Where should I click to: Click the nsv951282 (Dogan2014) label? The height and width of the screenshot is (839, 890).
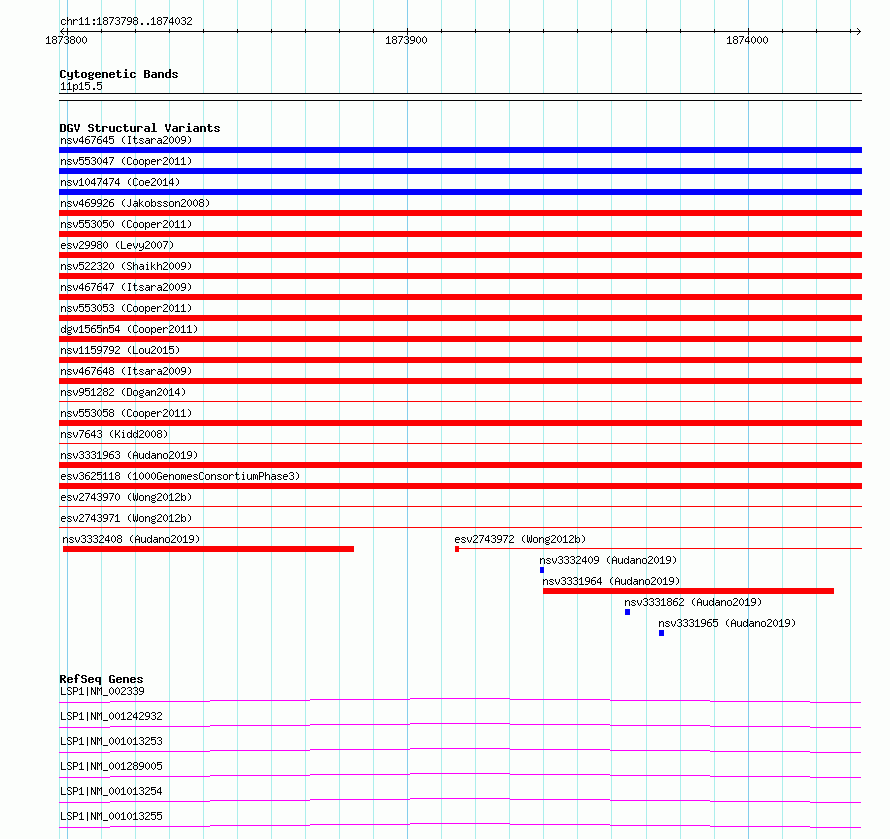click(x=123, y=392)
